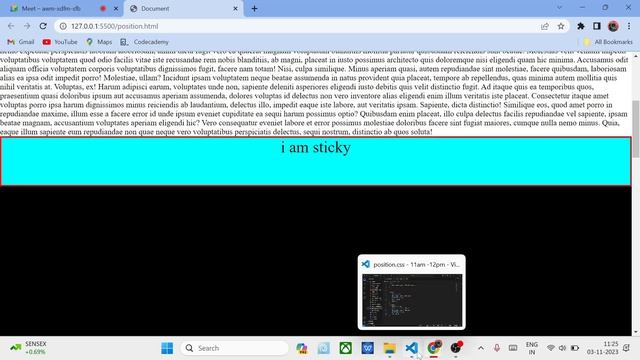The width and height of the screenshot is (640, 360).
Task: Click the page scrollbar thumb
Action: click(x=636, y=129)
